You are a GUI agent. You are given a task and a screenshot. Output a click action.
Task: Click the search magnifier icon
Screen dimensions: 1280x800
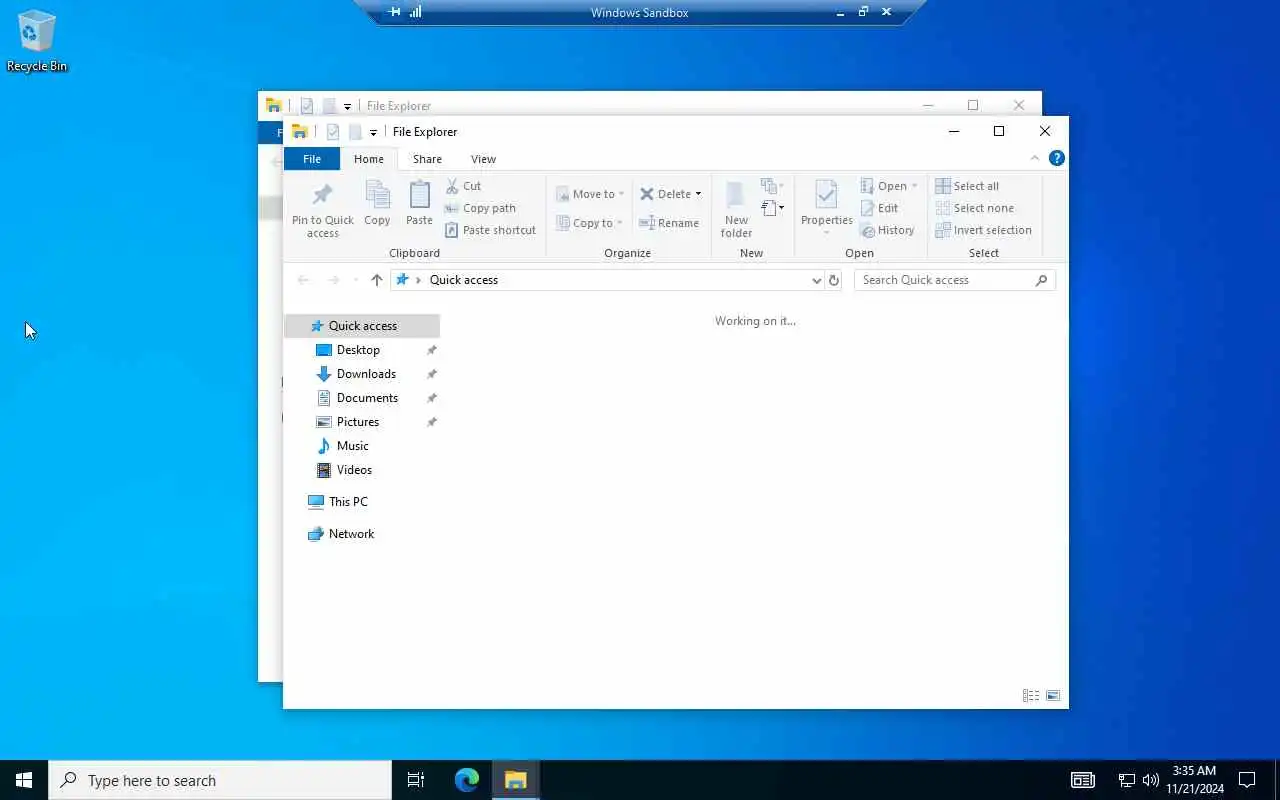click(x=1041, y=280)
